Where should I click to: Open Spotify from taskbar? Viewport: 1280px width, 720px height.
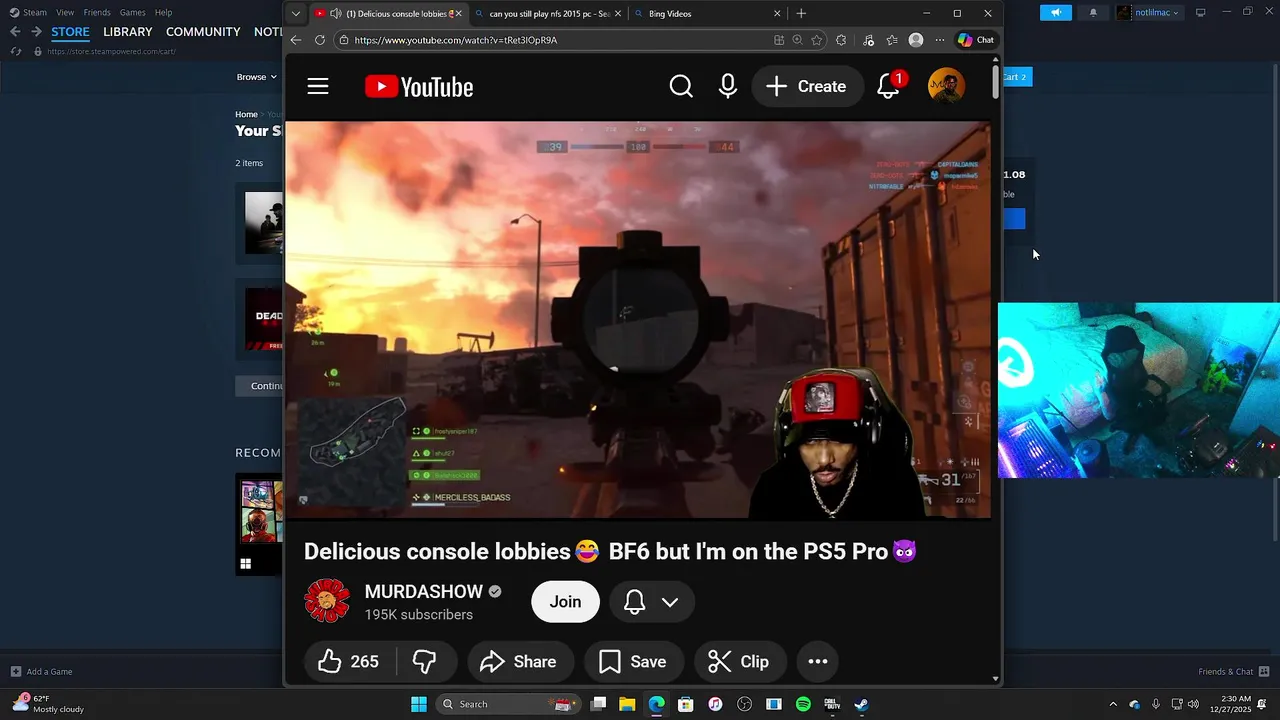coord(803,704)
